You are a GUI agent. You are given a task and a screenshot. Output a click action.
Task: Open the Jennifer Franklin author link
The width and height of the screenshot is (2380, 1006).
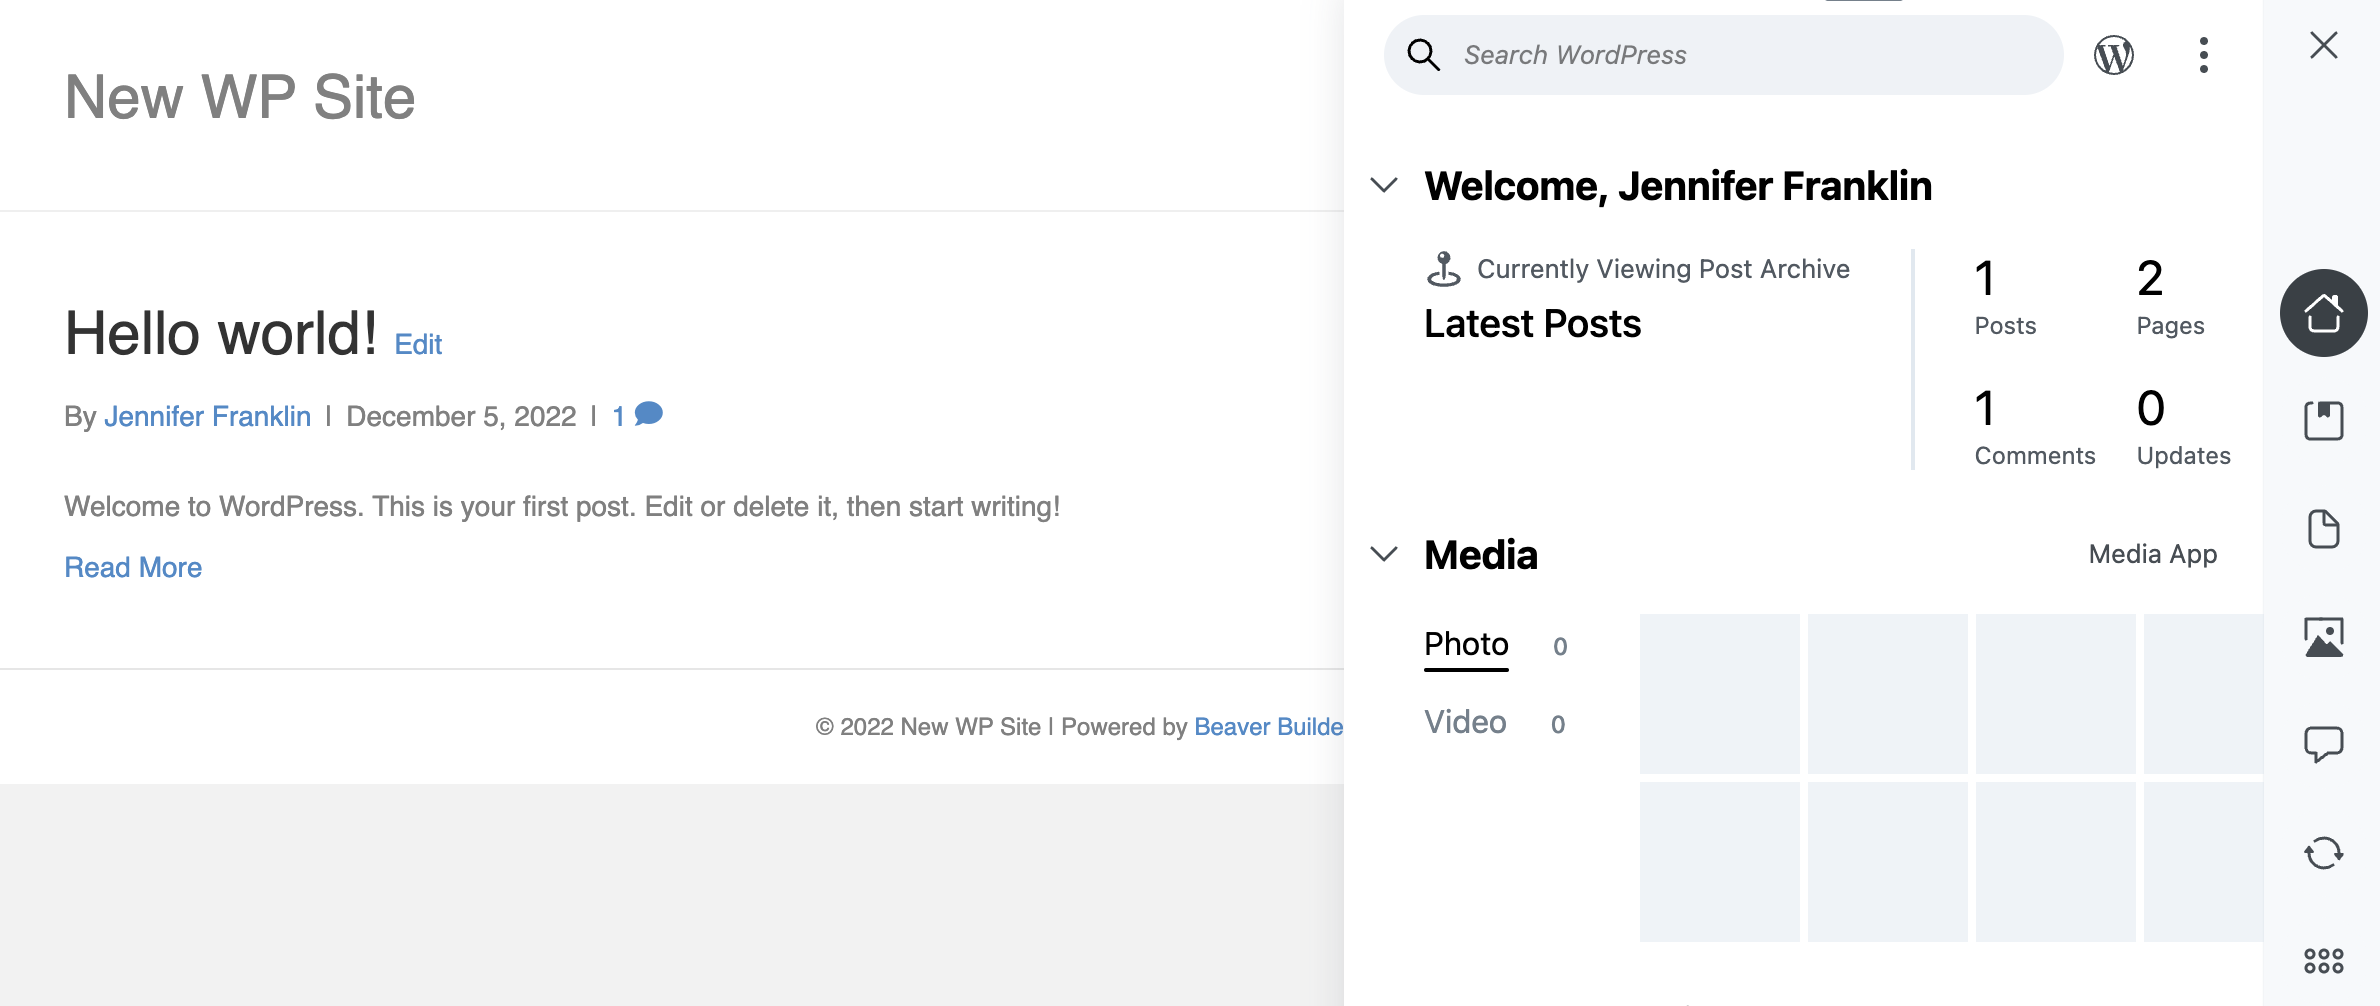tap(207, 416)
